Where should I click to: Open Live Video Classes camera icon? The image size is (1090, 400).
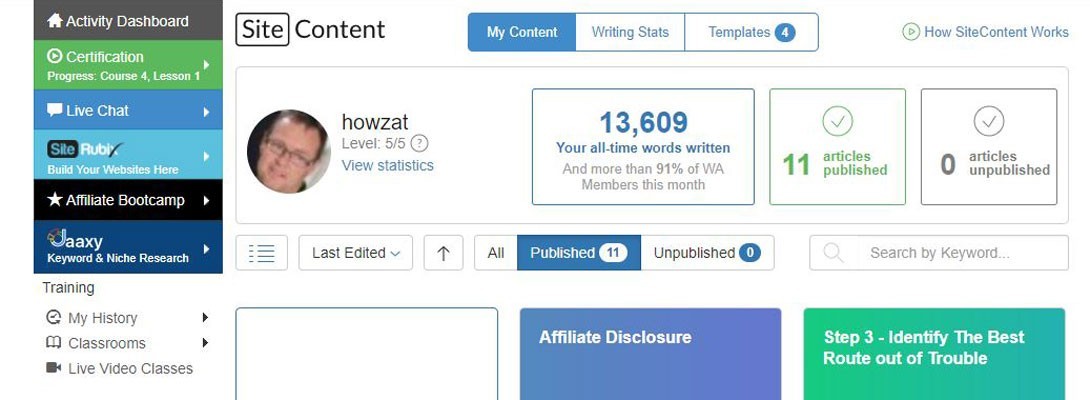click(x=54, y=368)
